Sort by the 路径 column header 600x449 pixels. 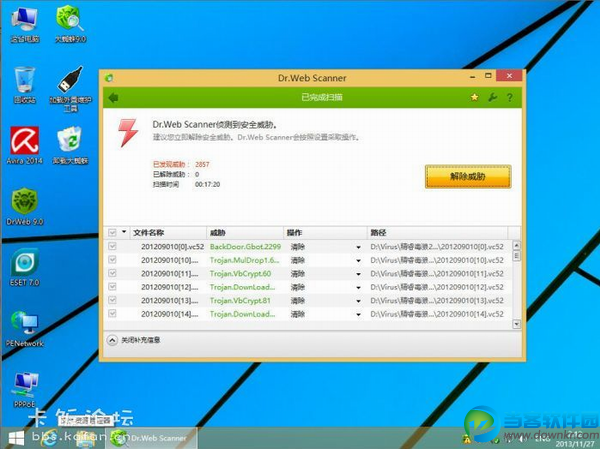coord(438,232)
